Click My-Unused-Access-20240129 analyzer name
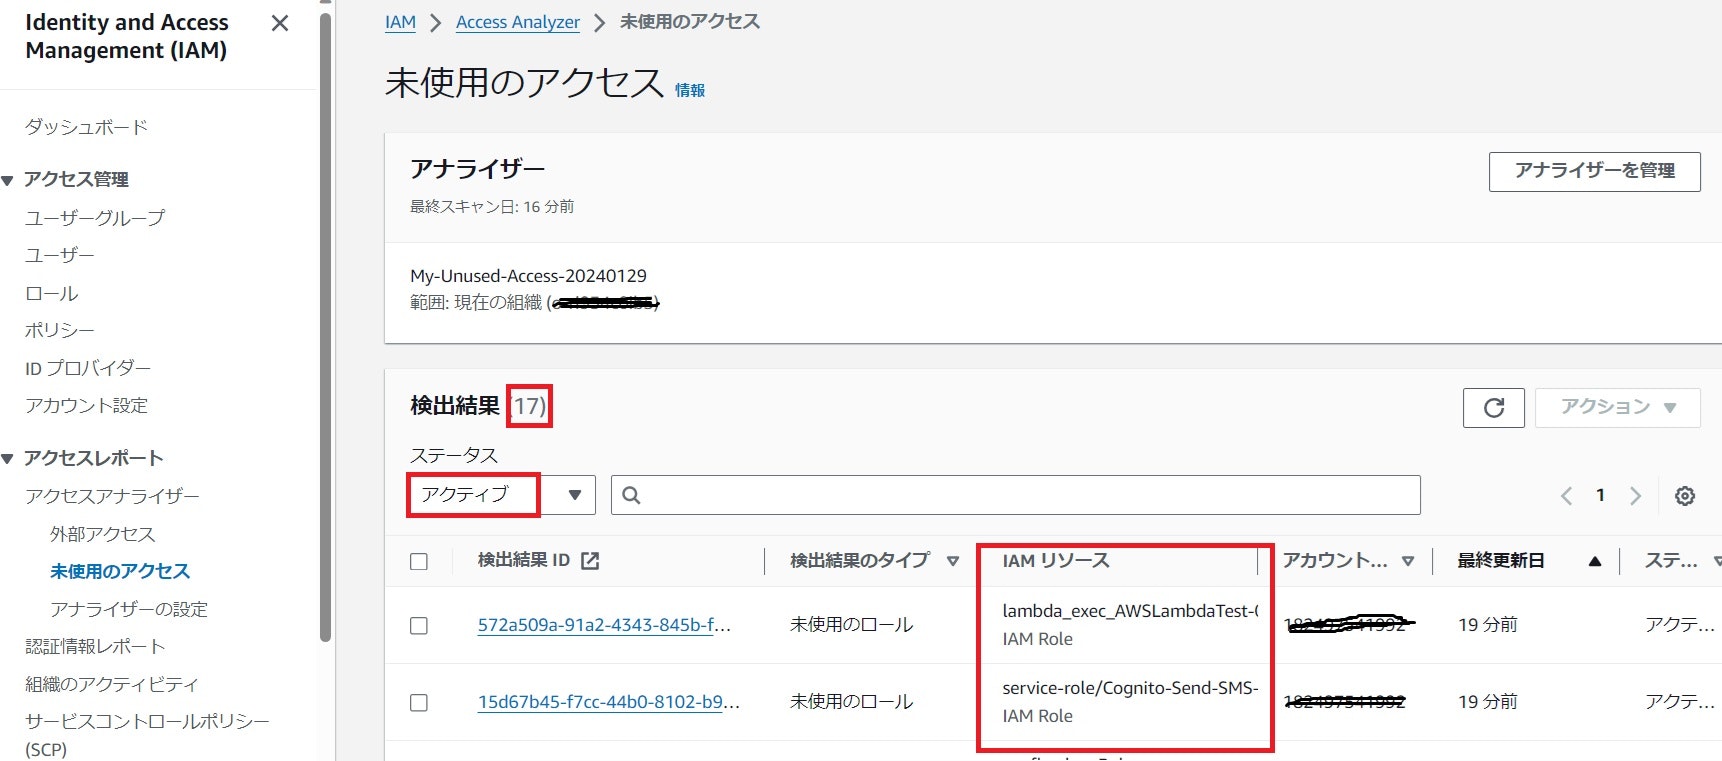The height and width of the screenshot is (761, 1722). pyautogui.click(x=528, y=276)
